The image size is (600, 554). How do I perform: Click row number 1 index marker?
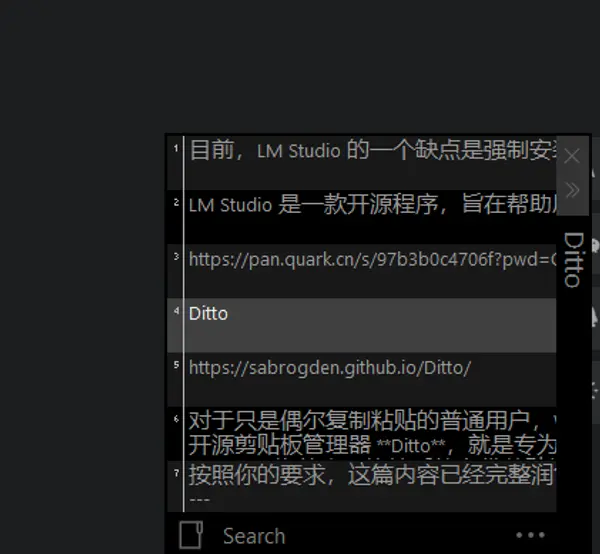(176, 148)
